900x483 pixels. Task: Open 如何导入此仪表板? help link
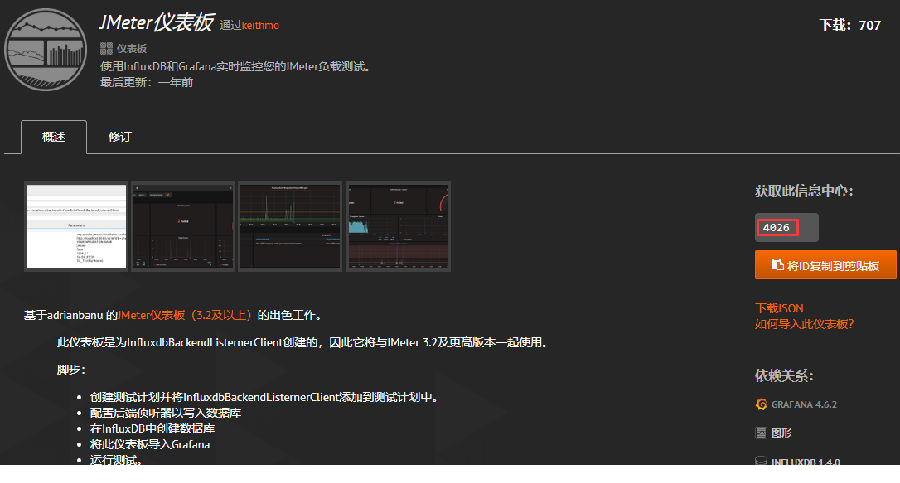click(804, 324)
